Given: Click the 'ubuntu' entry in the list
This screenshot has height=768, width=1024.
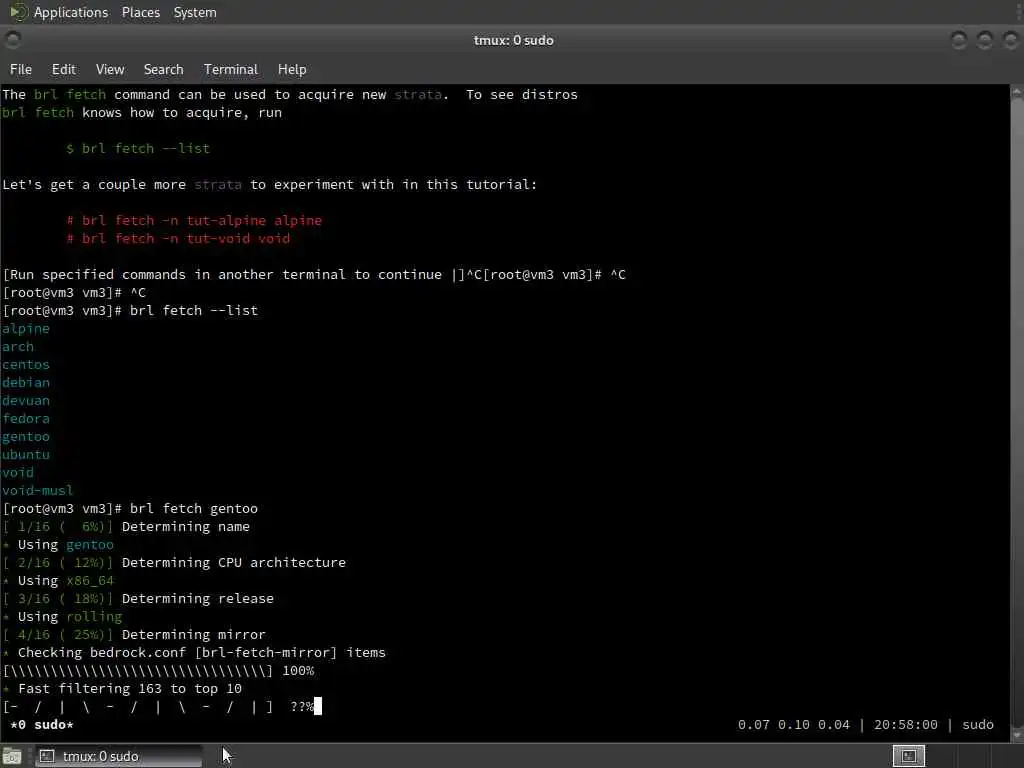Looking at the screenshot, I should (x=25, y=455).
